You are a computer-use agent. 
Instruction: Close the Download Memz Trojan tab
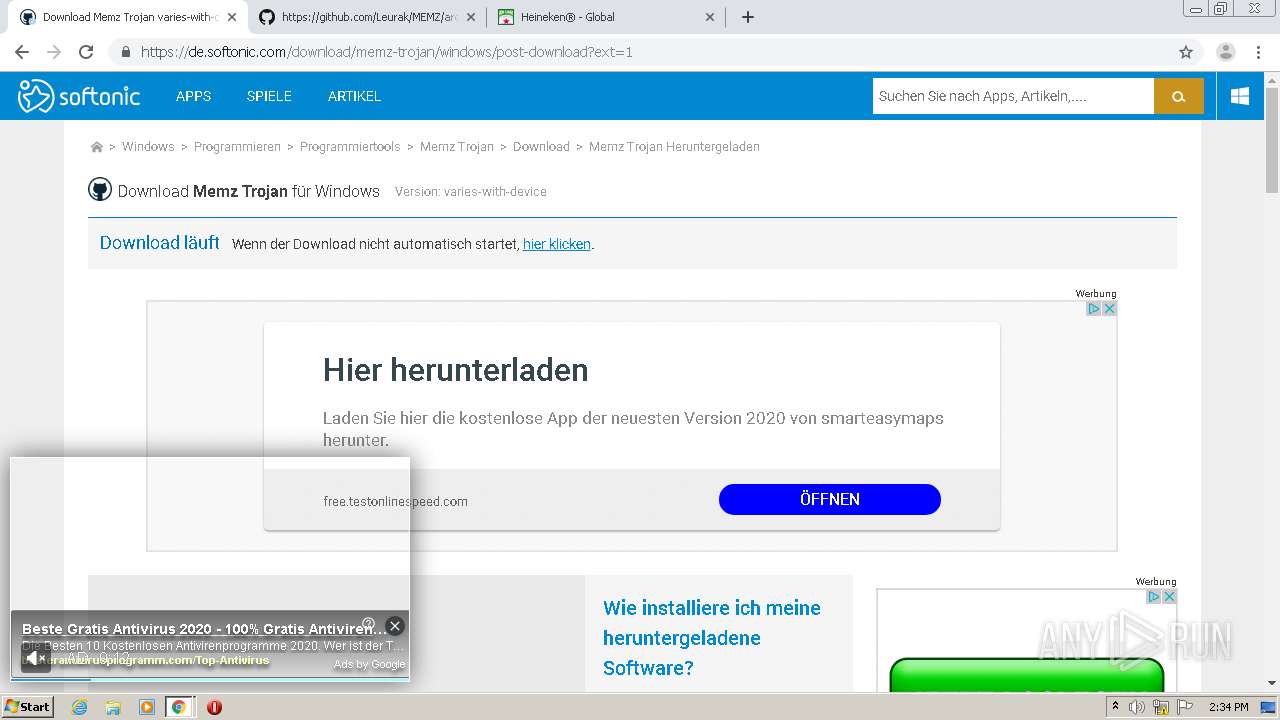(x=232, y=17)
